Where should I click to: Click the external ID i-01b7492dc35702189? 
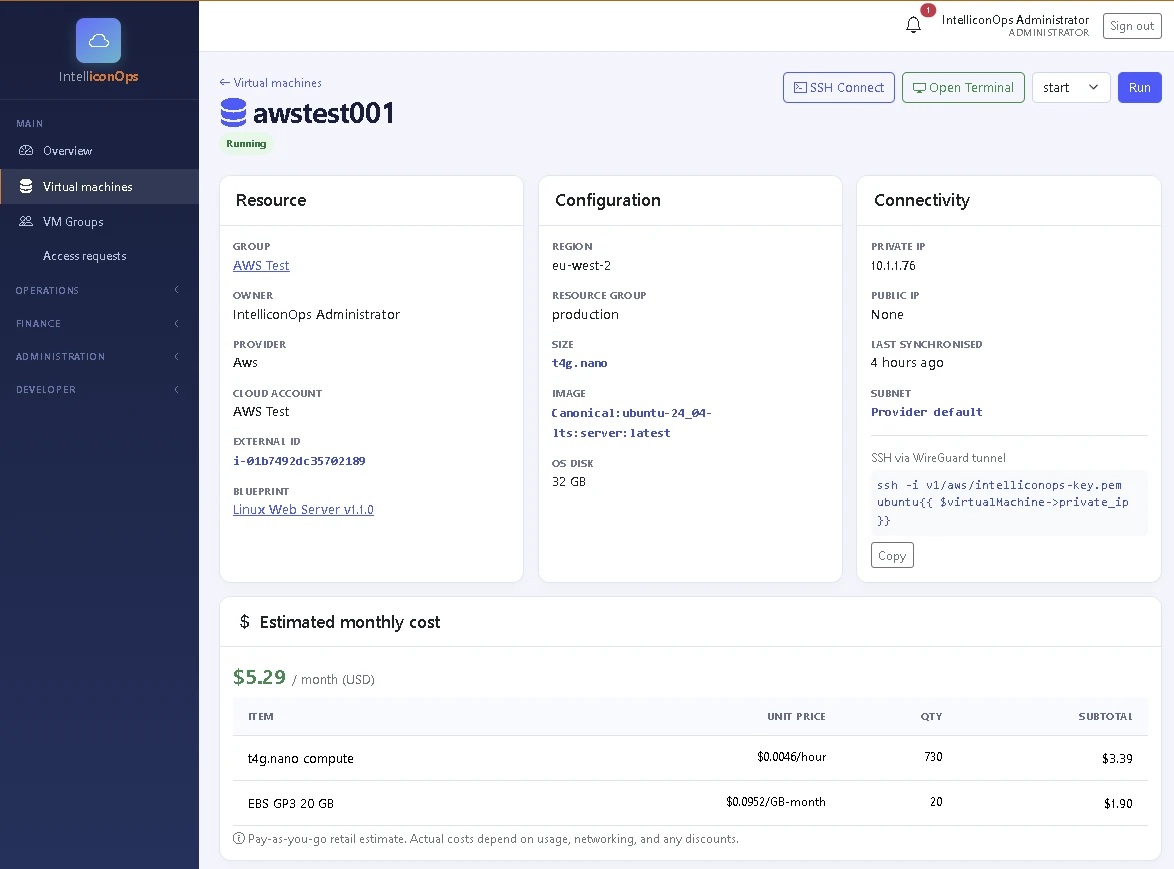pyautogui.click(x=299, y=461)
